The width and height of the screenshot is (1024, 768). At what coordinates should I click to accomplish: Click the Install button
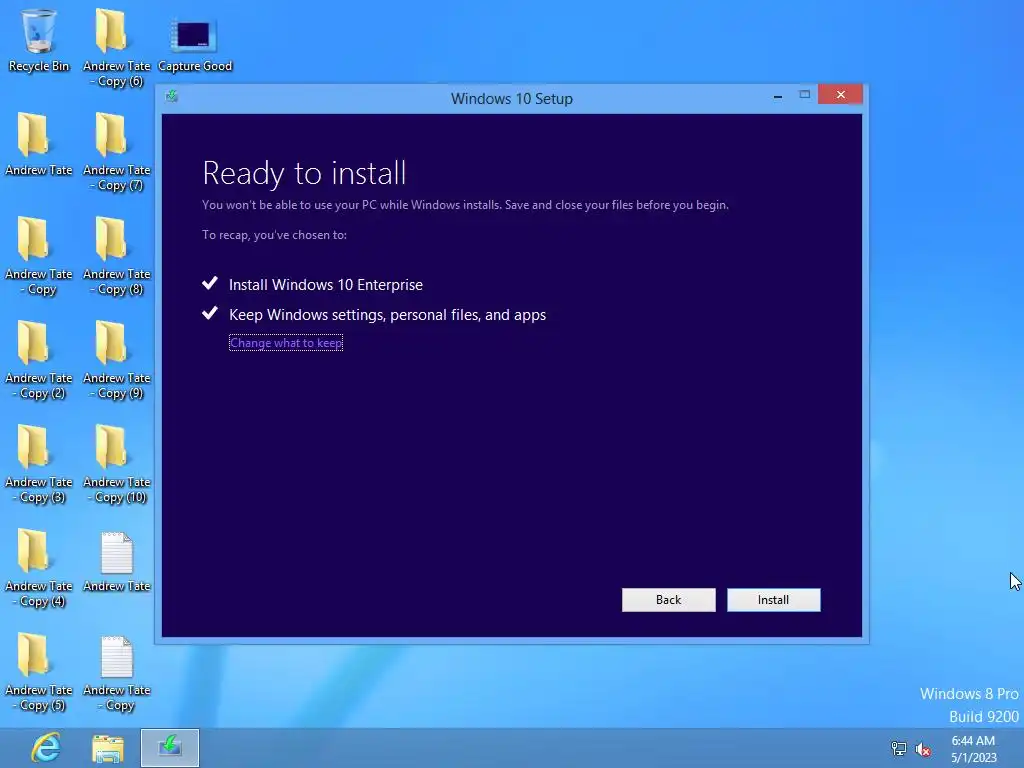click(x=773, y=600)
